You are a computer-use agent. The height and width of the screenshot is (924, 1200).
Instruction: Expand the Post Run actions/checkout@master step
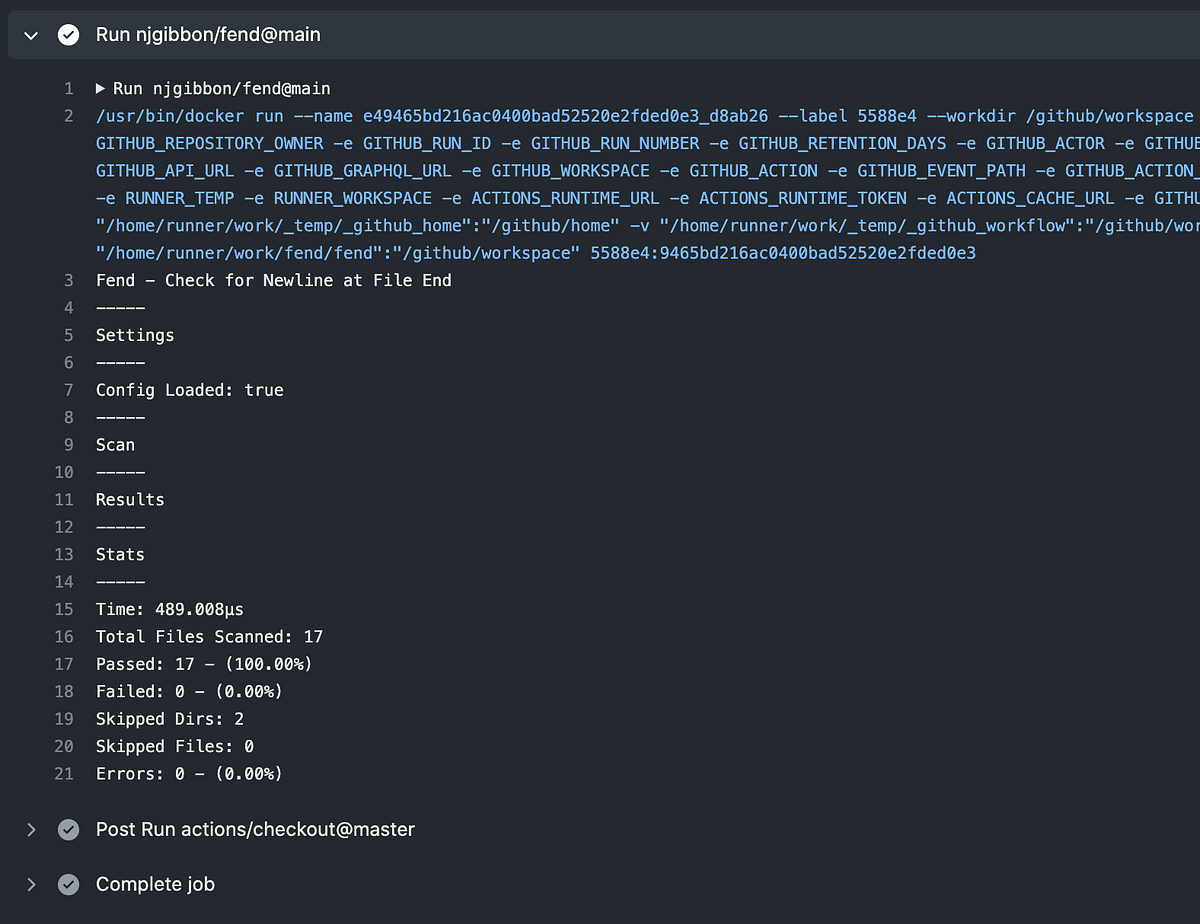[29, 829]
